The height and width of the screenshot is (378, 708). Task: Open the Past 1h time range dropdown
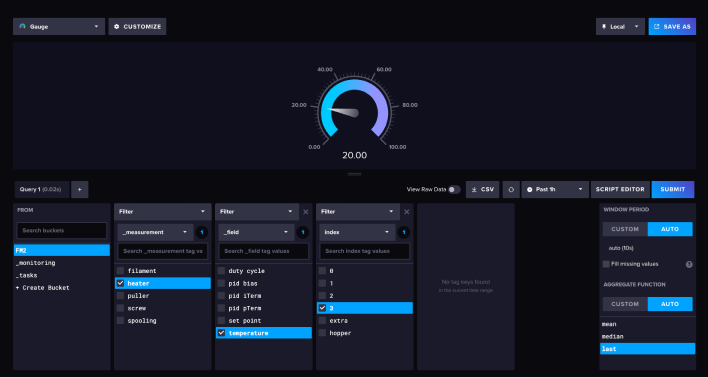(x=555, y=189)
